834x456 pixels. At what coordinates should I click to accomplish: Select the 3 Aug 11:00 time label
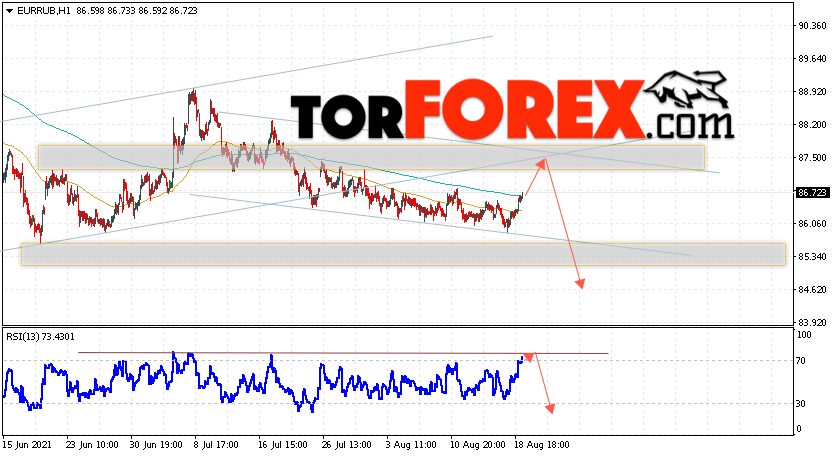[411, 445]
